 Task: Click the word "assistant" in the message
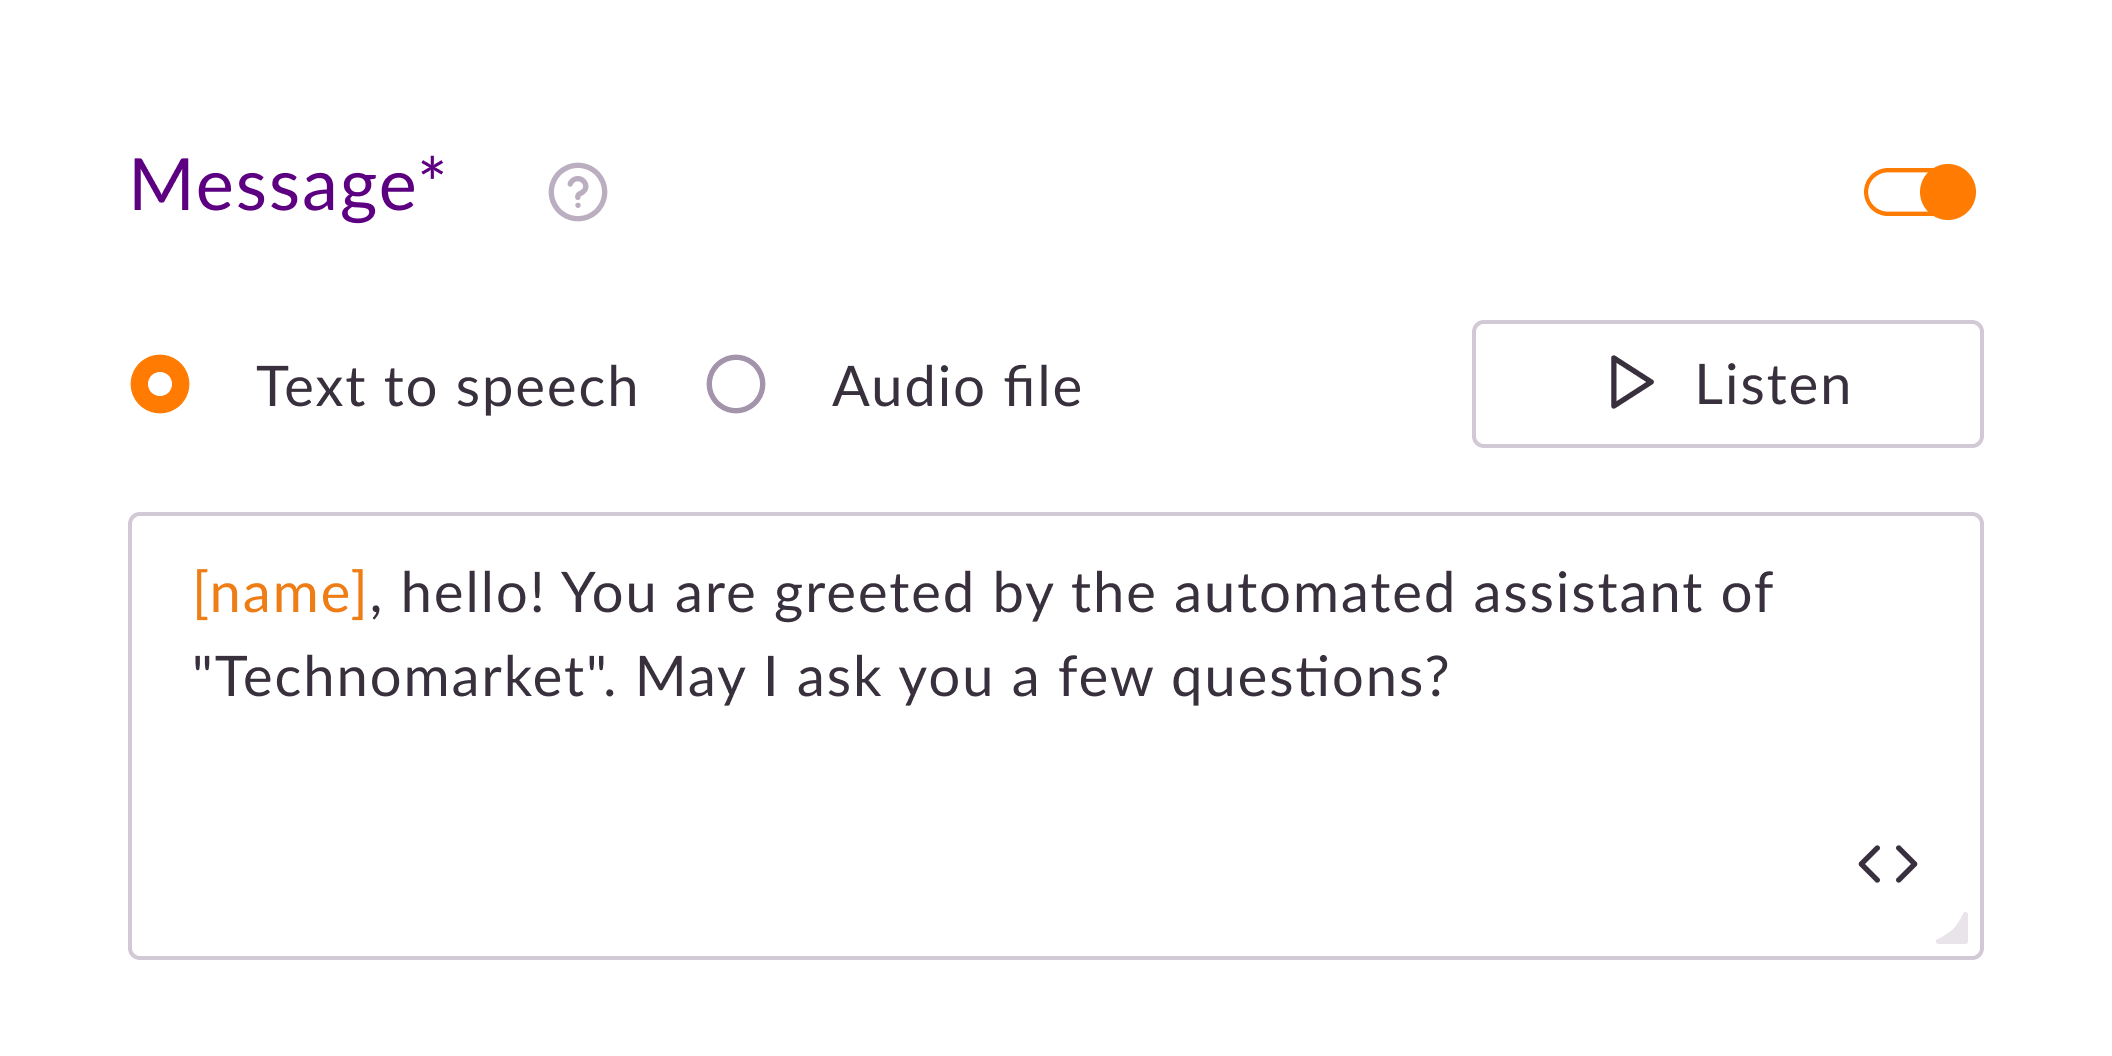pos(1587,593)
